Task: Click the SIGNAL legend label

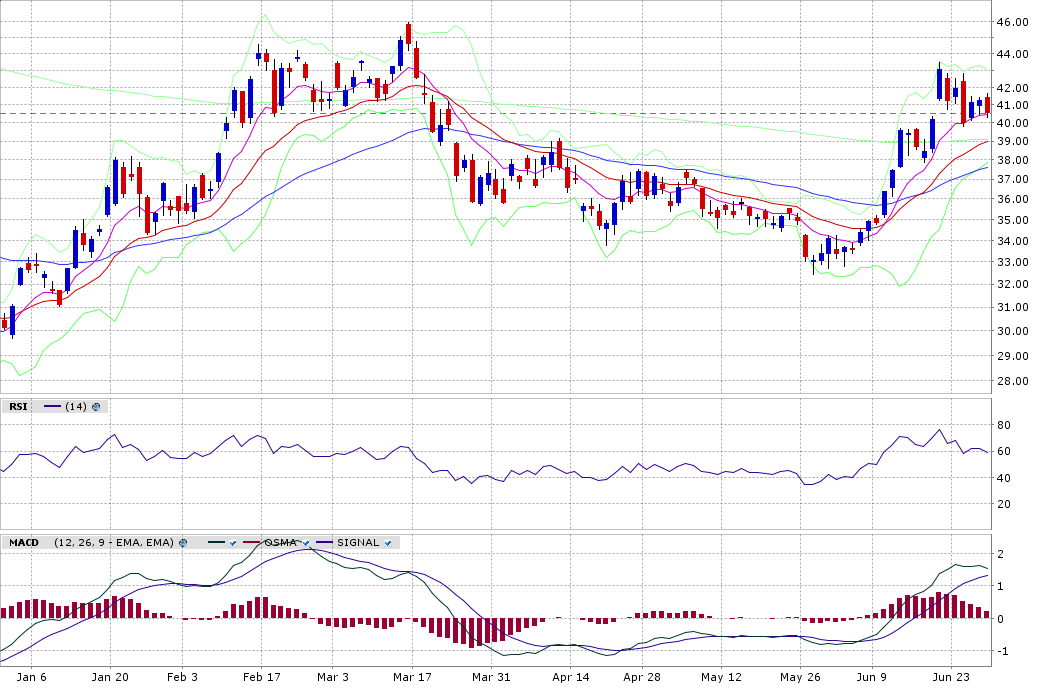Action: pos(357,543)
